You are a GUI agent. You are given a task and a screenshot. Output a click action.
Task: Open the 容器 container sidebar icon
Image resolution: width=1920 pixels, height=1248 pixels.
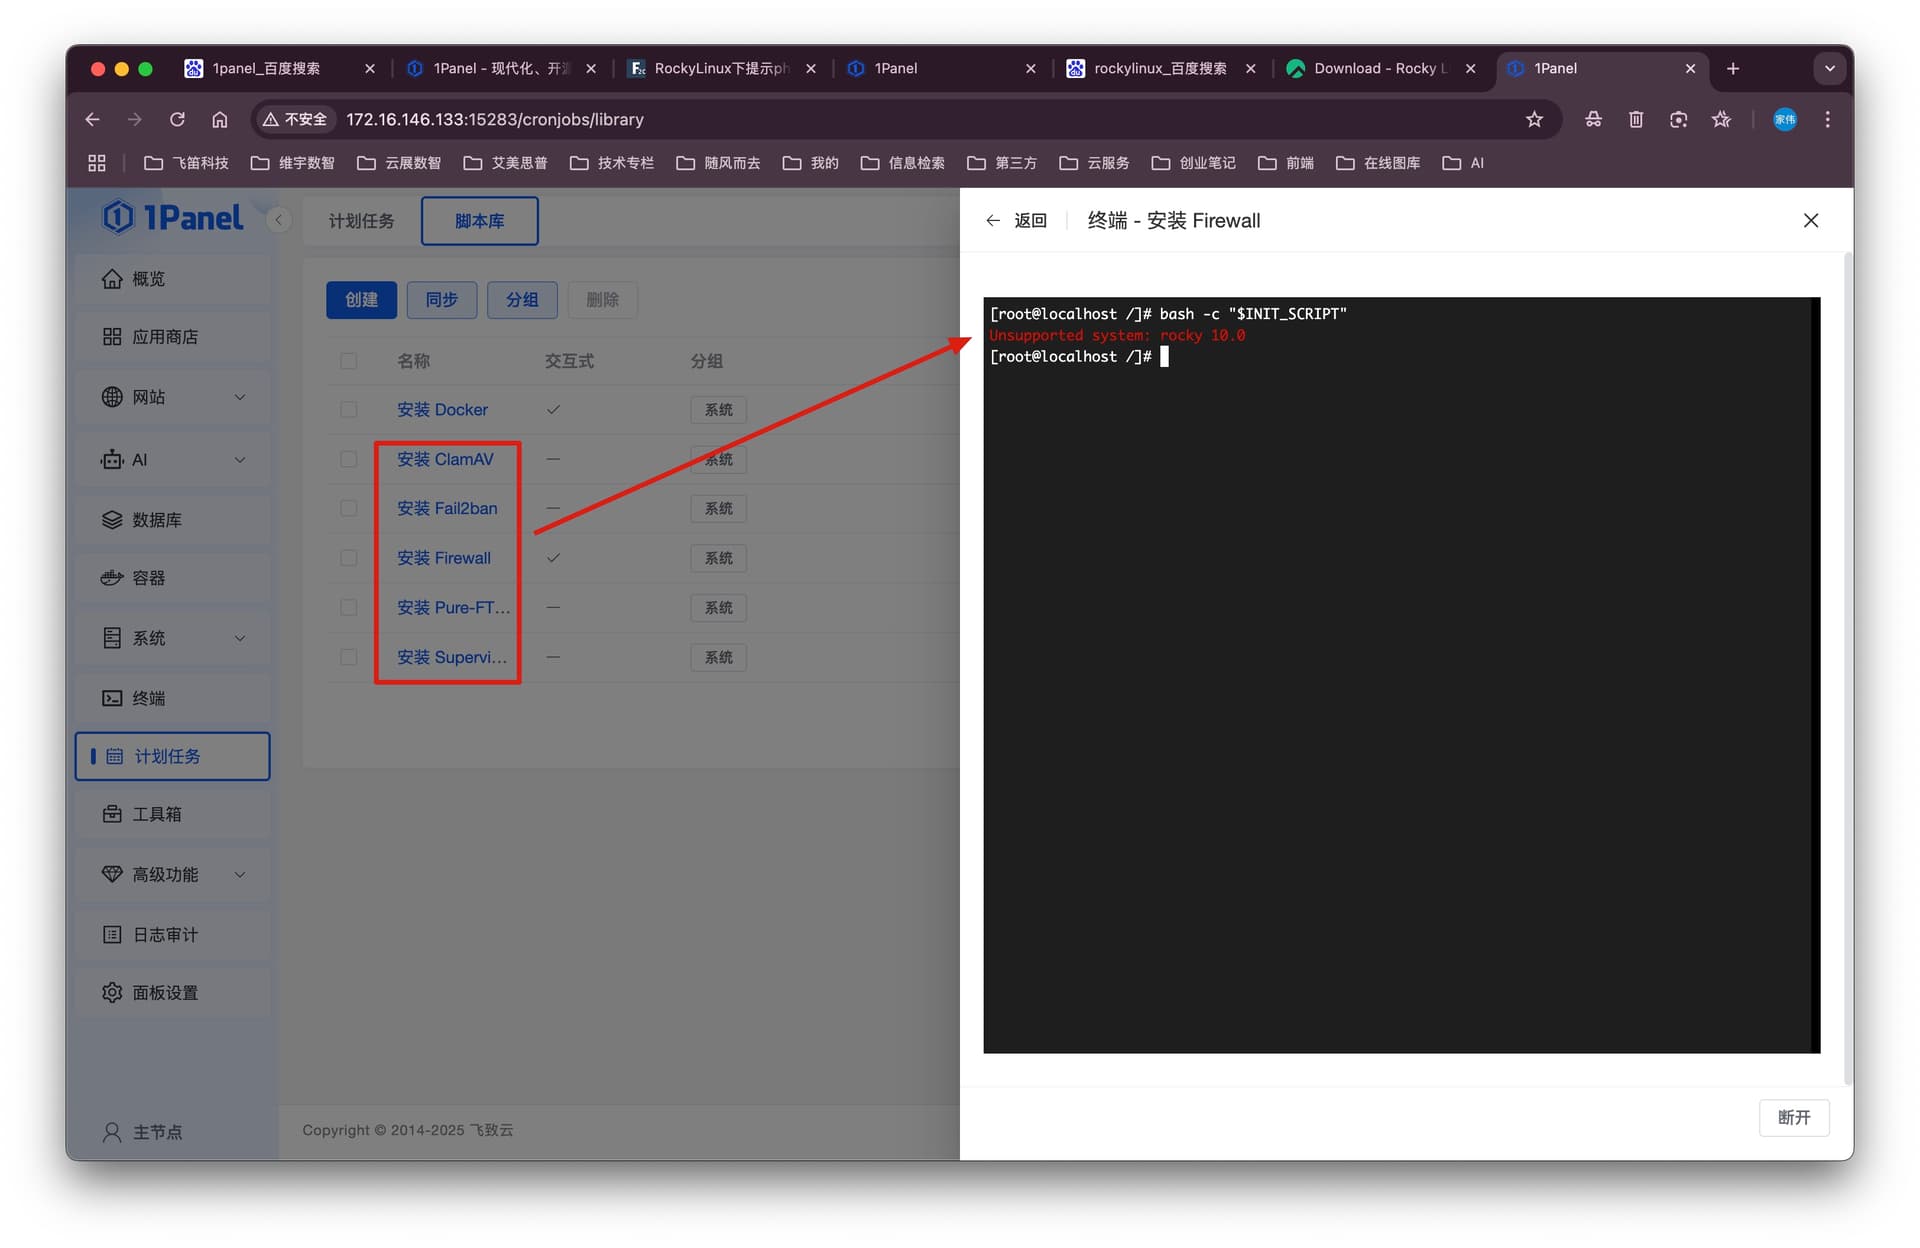pyautogui.click(x=112, y=578)
